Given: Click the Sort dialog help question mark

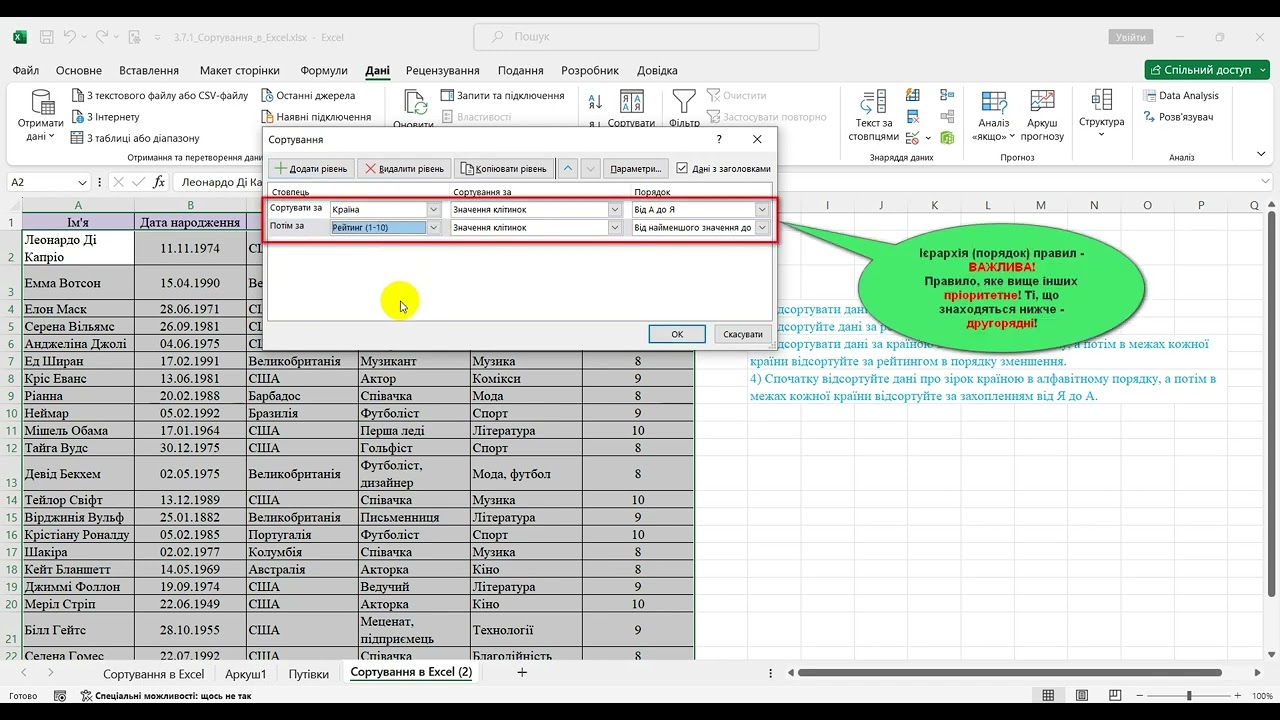Looking at the screenshot, I should pyautogui.click(x=719, y=139).
